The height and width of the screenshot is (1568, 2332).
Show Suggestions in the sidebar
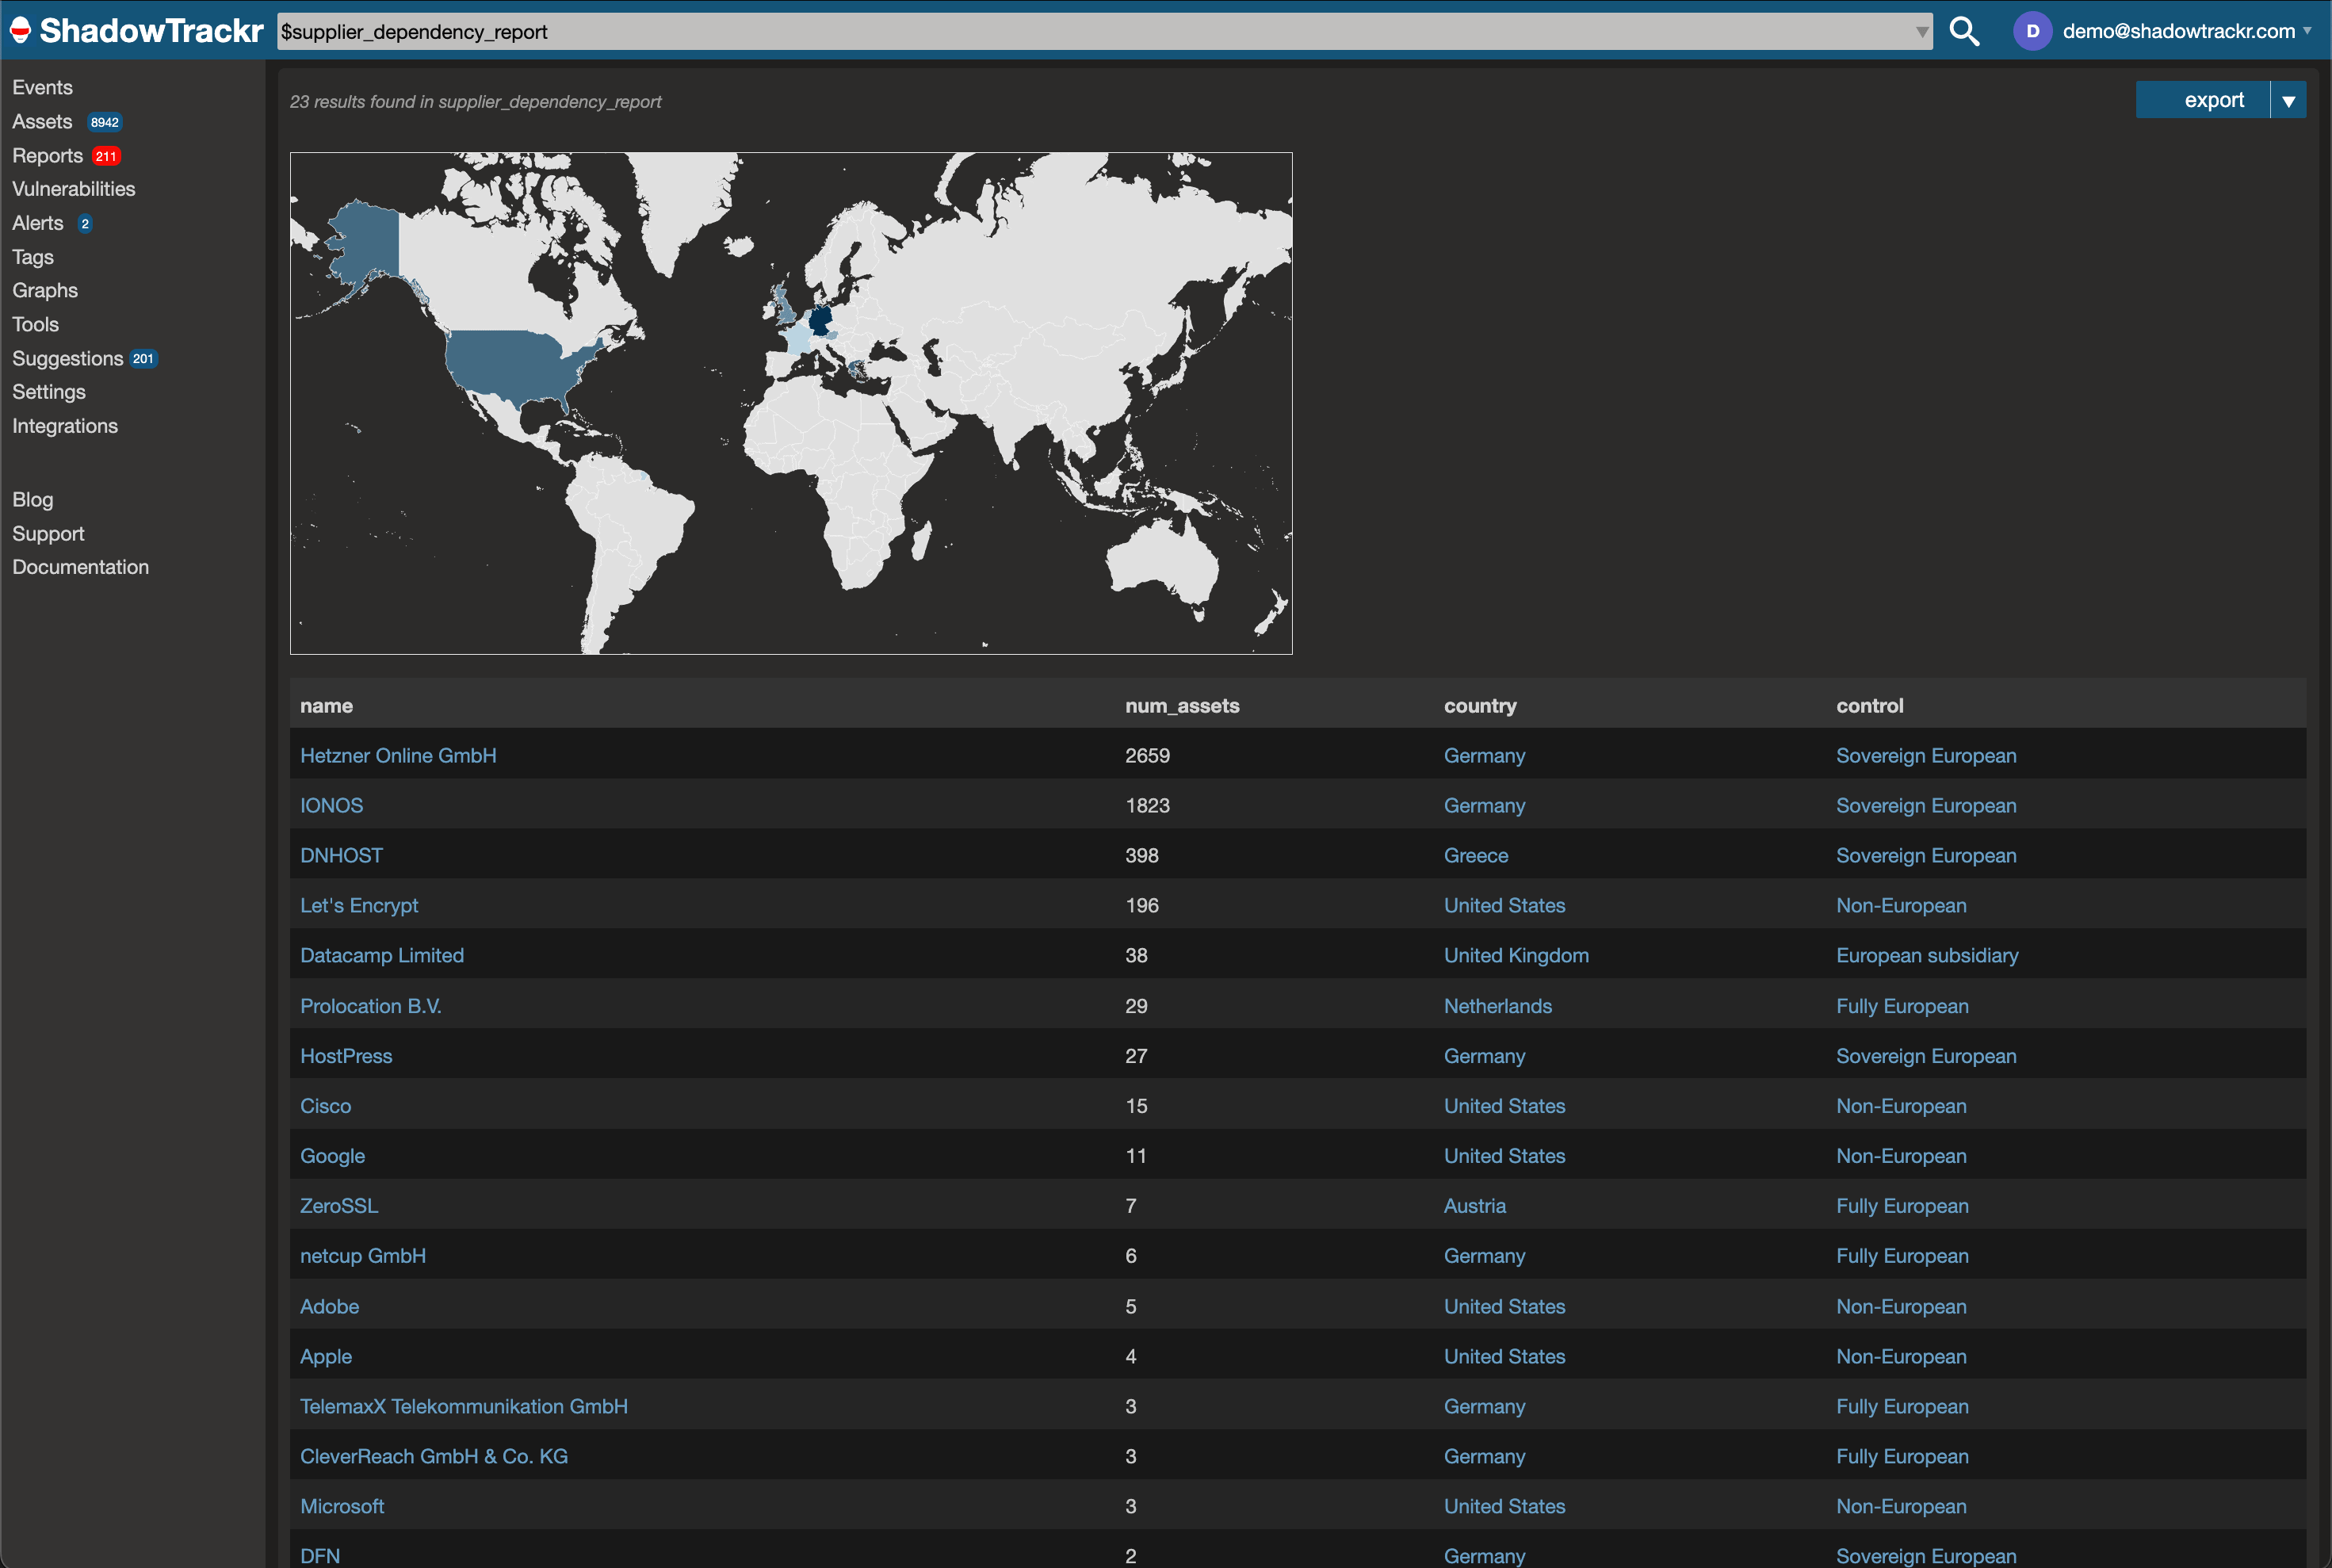coord(68,359)
